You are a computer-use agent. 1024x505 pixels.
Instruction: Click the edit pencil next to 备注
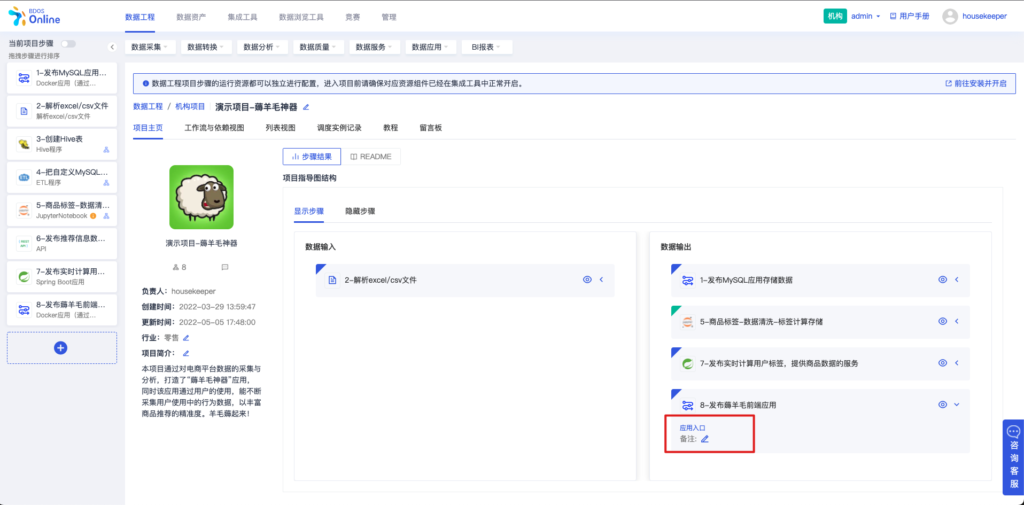click(x=705, y=439)
